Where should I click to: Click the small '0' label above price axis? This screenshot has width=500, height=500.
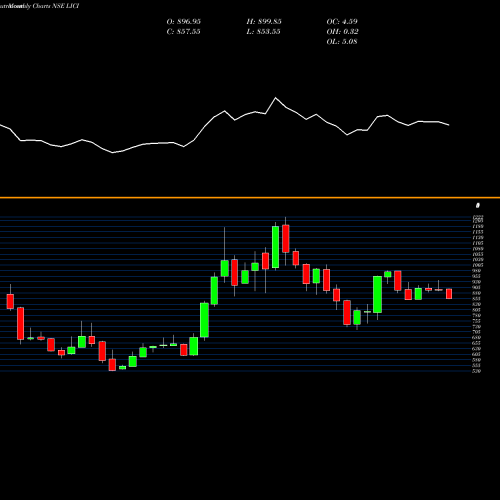(478, 205)
